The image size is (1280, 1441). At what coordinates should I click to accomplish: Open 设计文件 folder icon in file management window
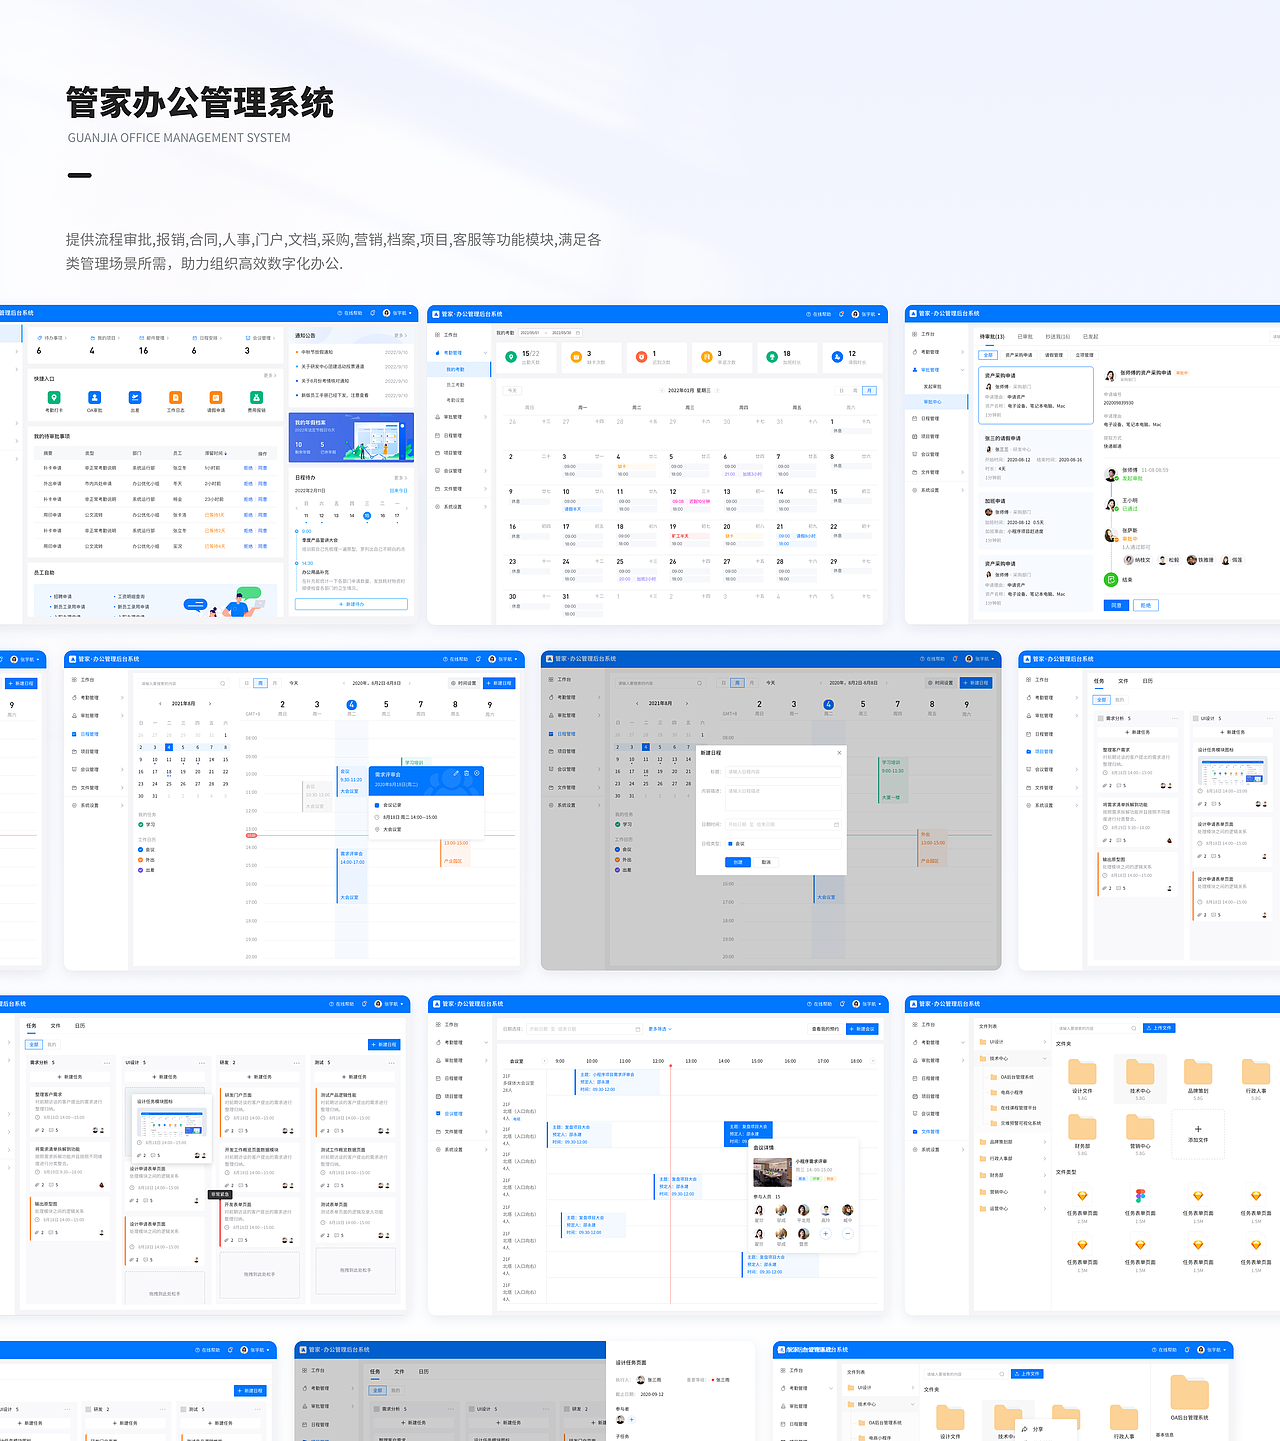click(1082, 1072)
